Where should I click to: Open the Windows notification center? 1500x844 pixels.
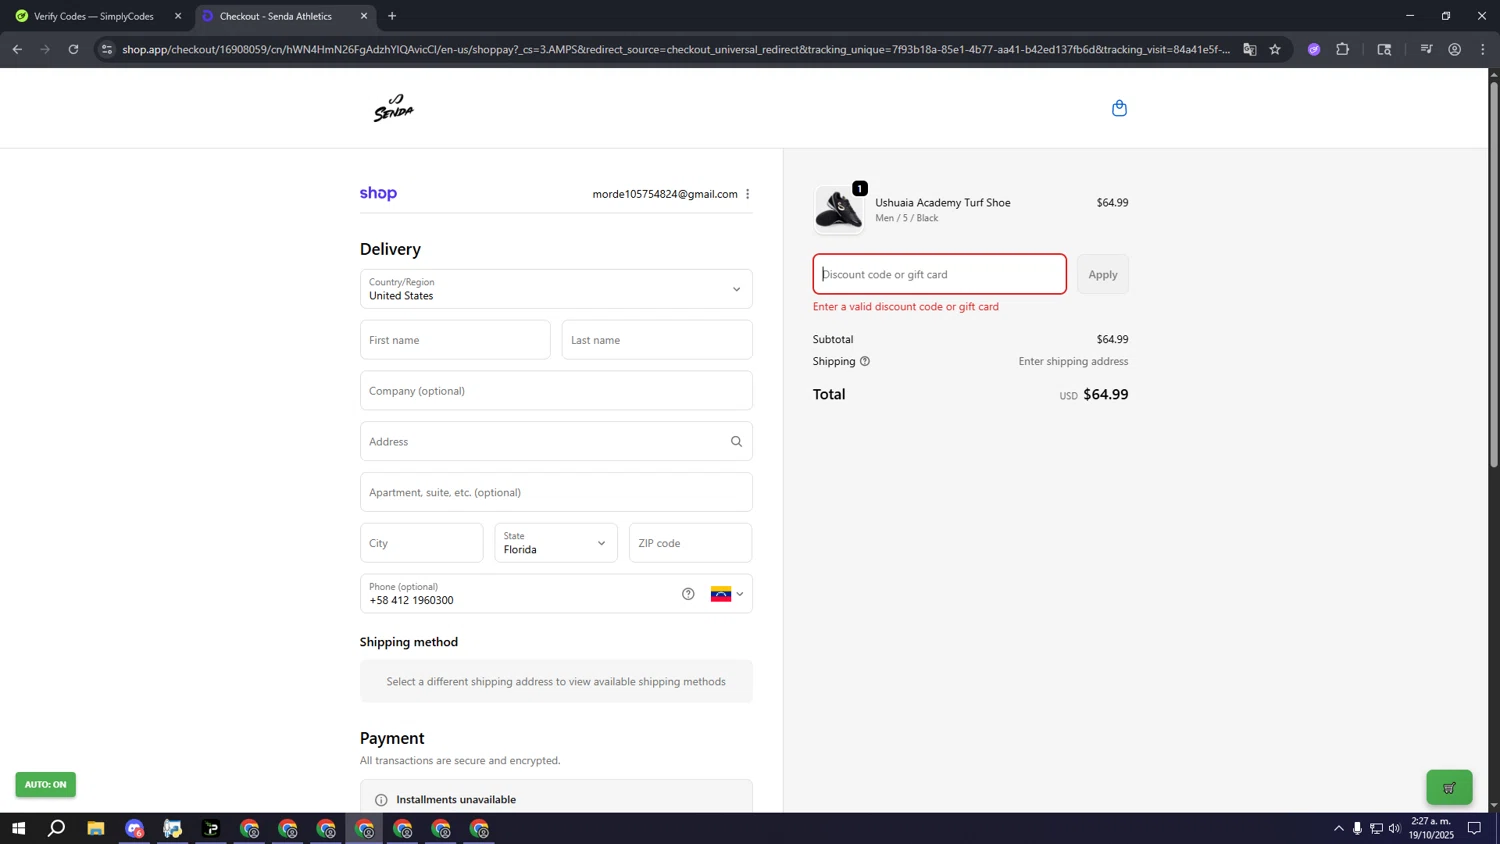1475,829
